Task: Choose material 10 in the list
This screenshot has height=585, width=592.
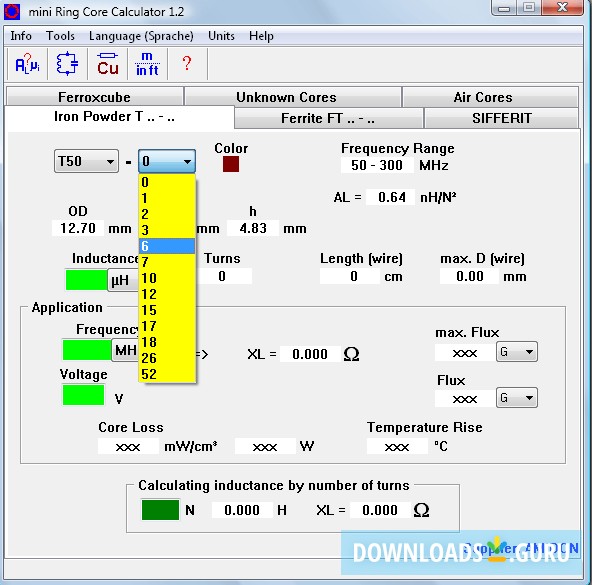Action: click(167, 278)
